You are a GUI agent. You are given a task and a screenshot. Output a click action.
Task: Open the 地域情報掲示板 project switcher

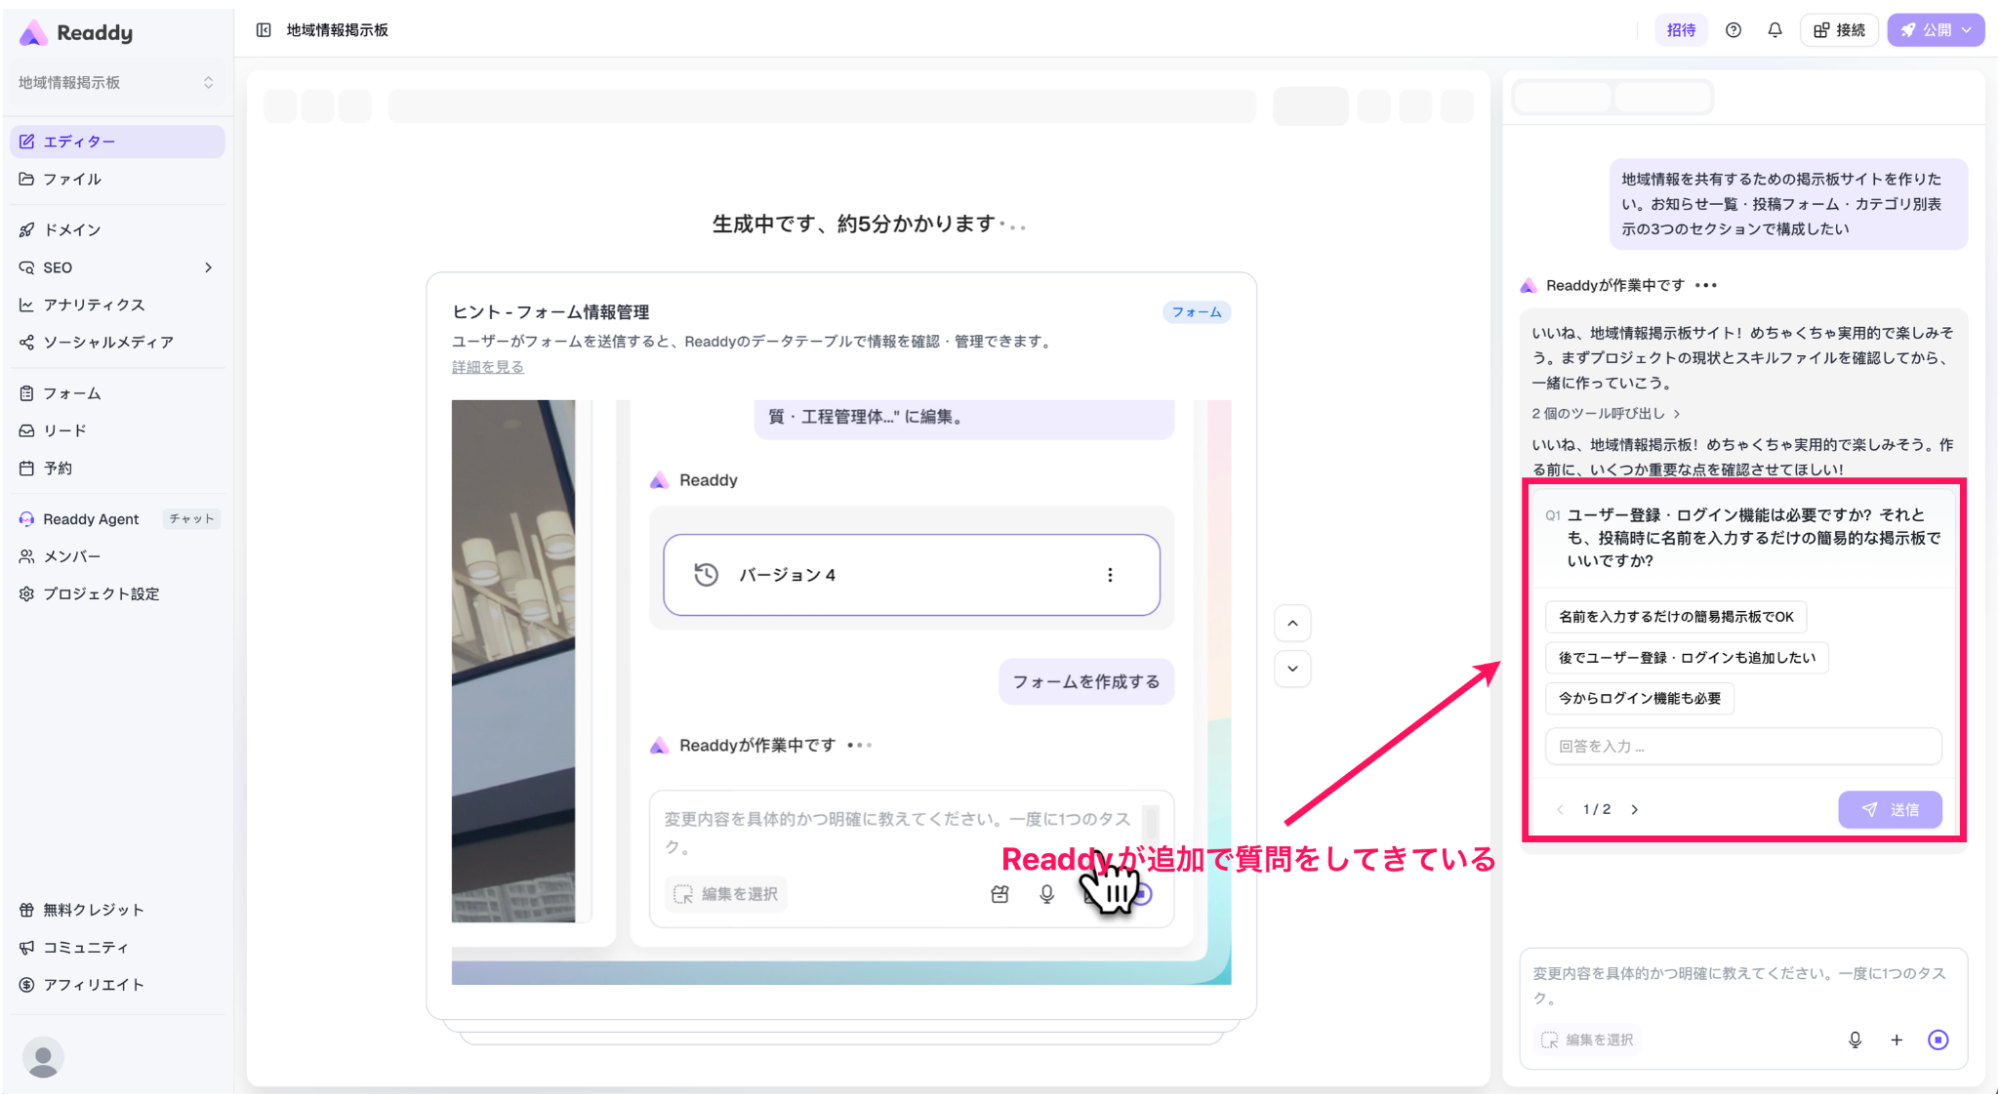click(116, 82)
